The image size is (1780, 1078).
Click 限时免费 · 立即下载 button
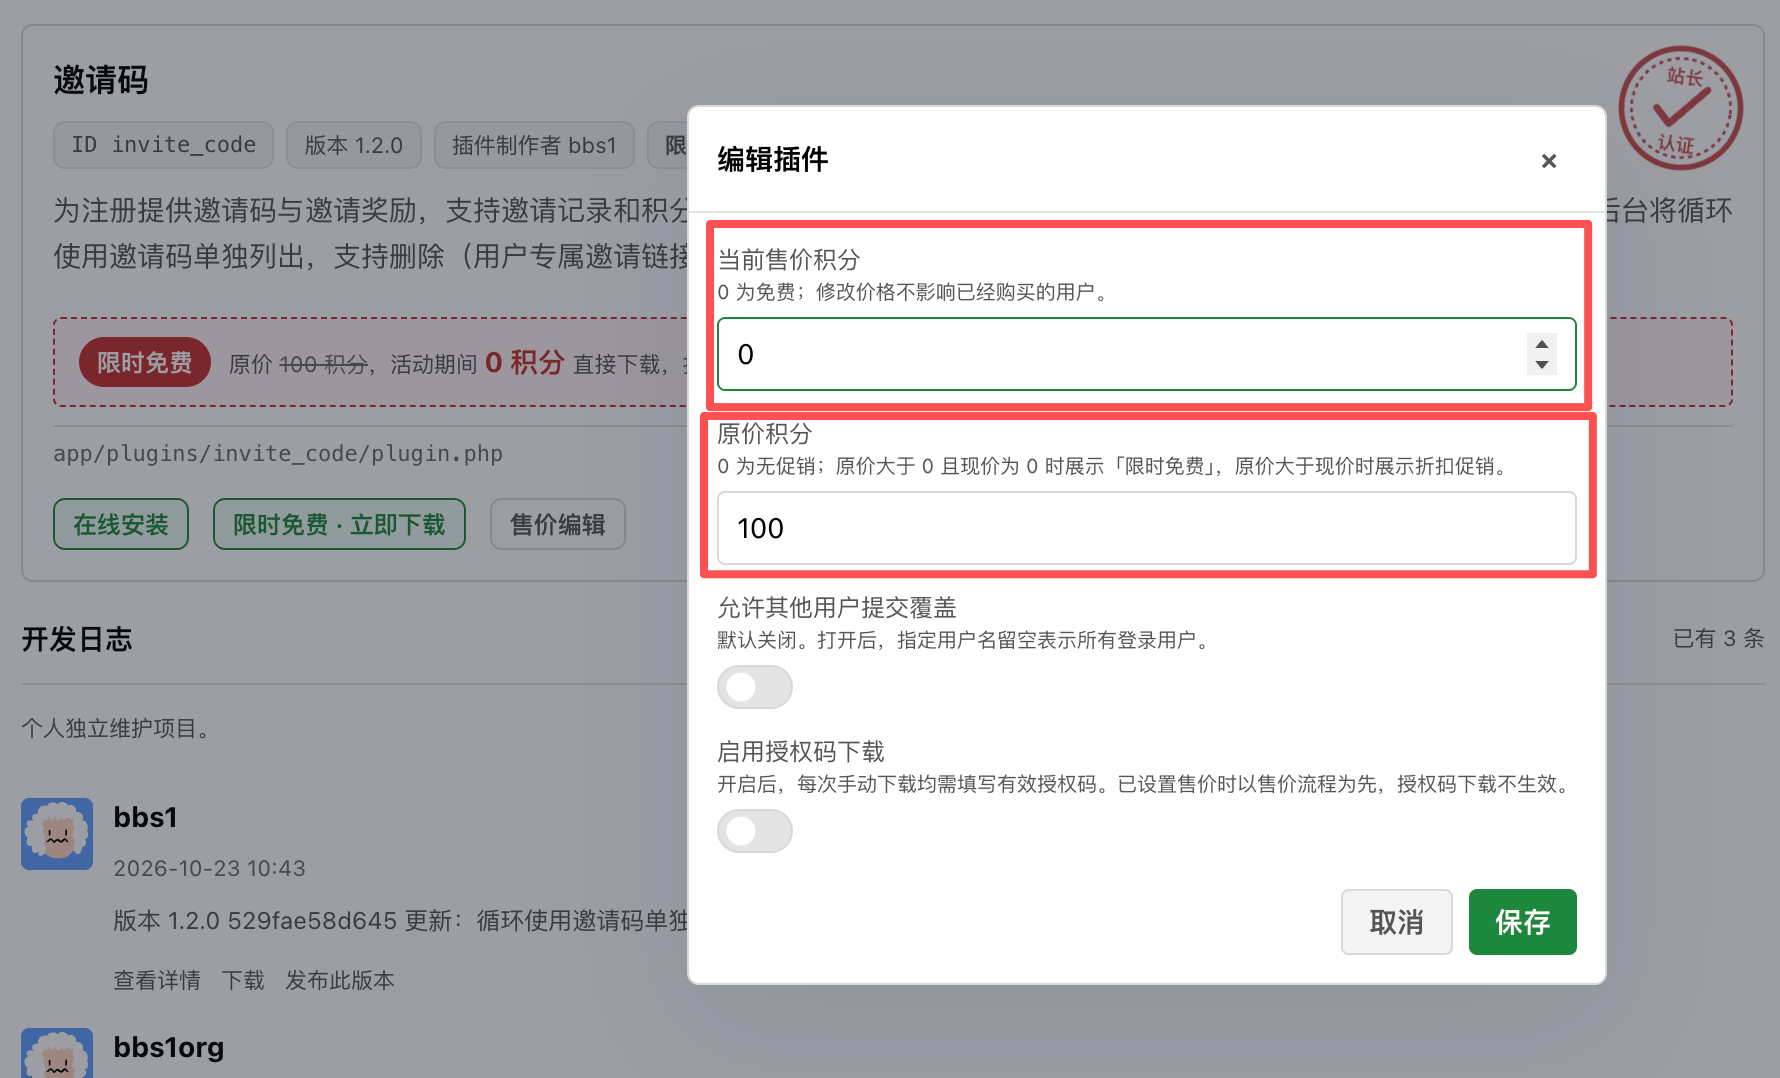point(339,524)
